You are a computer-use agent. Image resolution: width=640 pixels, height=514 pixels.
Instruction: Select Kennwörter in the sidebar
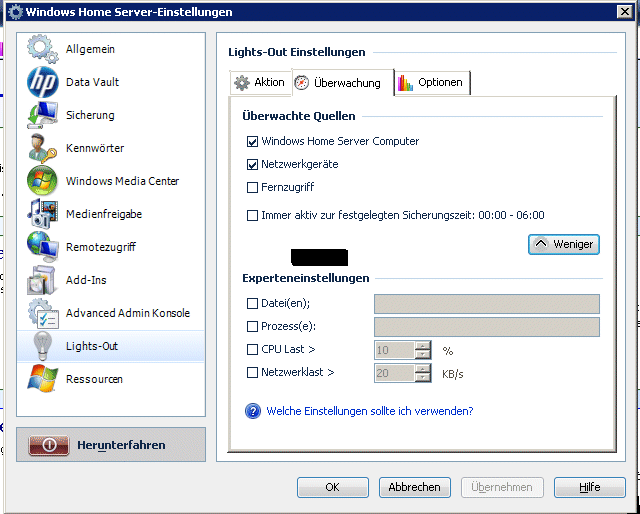click(111, 148)
